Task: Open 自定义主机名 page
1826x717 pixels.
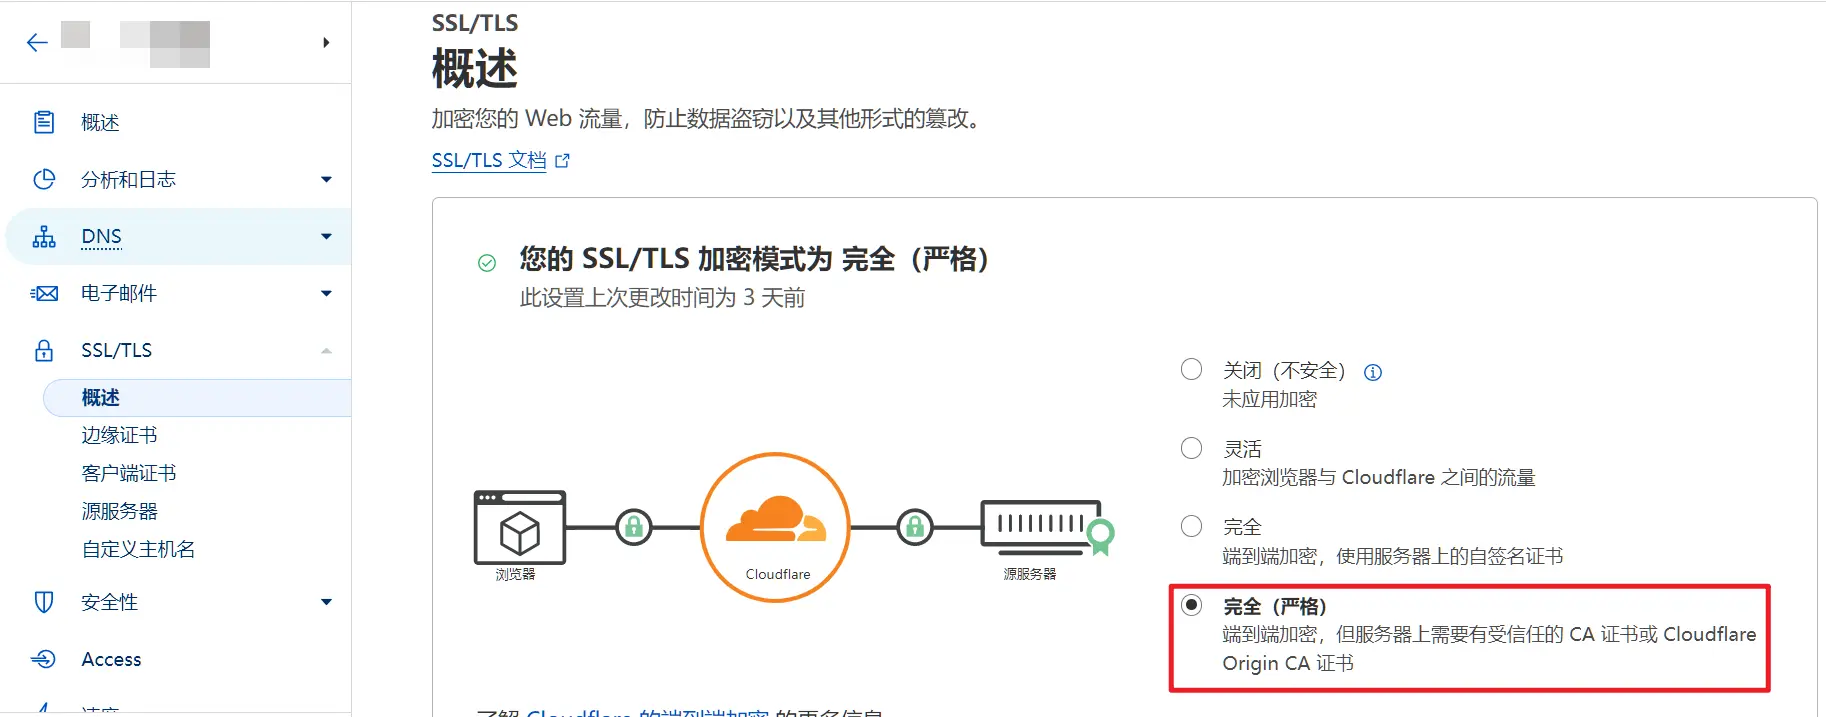Action: point(138,549)
